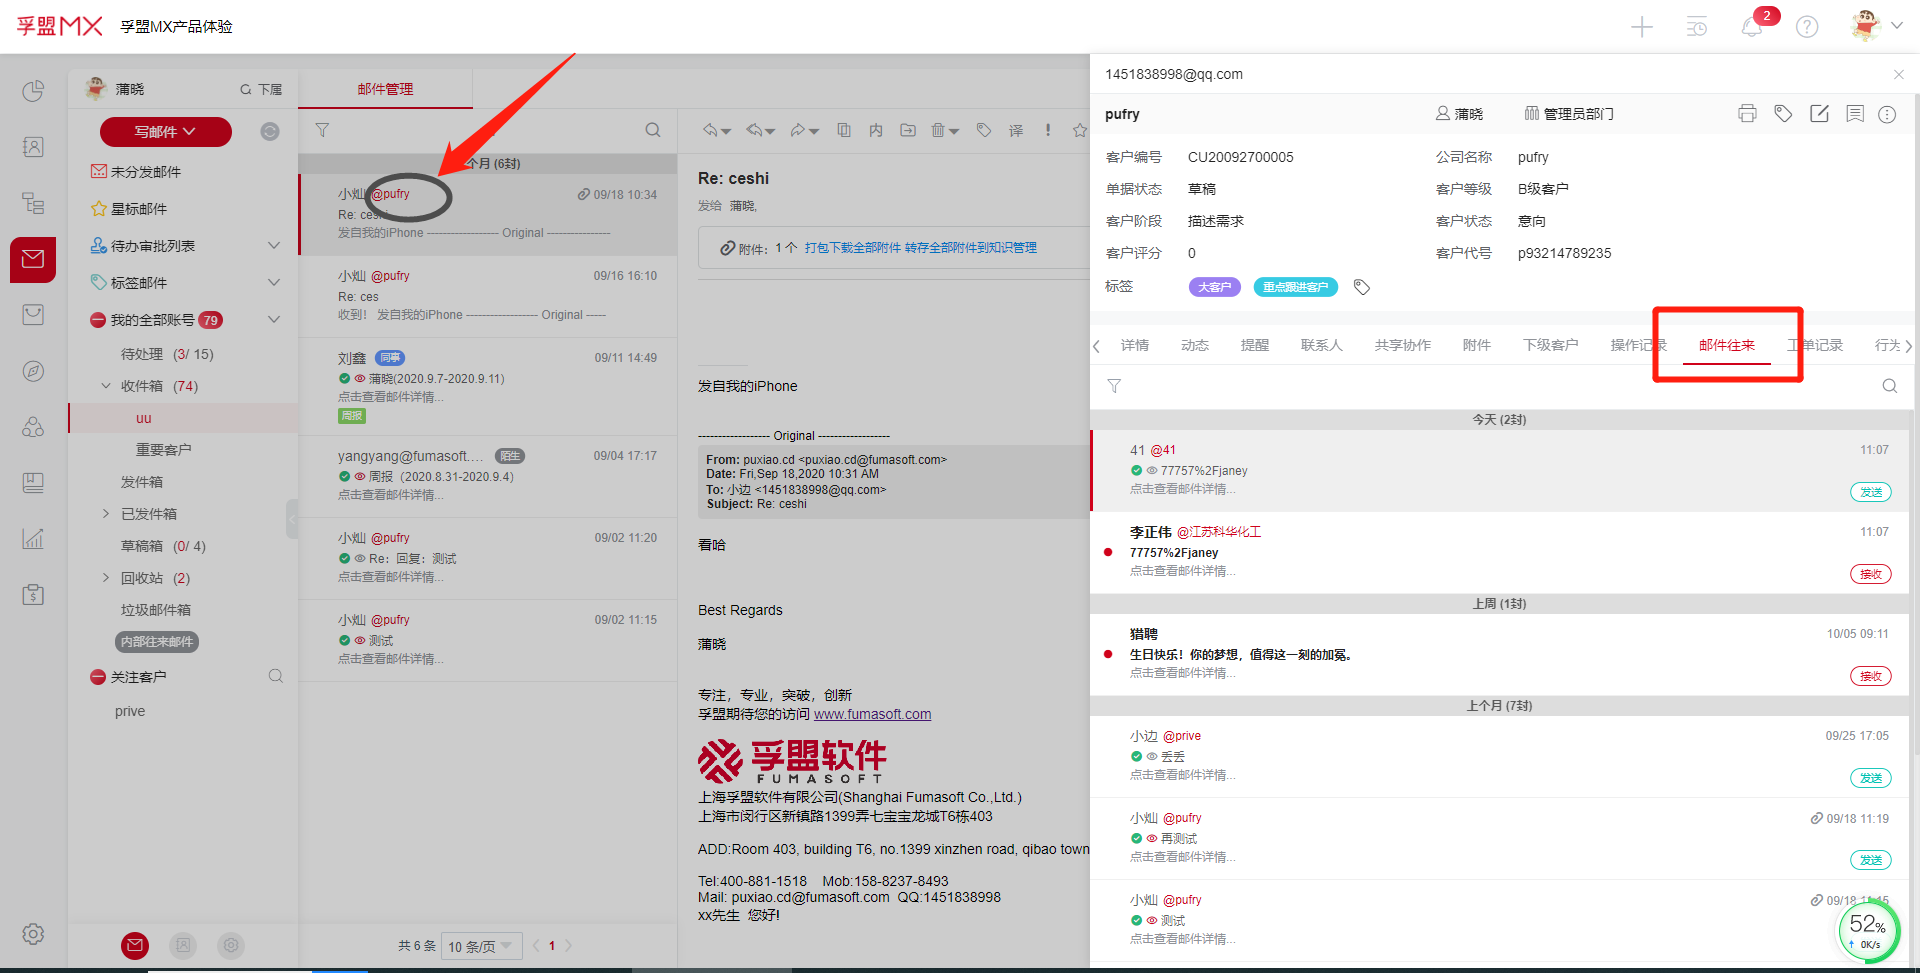The height and width of the screenshot is (973, 1920).
Task: Open the reply dropdown arrow
Action: tap(727, 132)
